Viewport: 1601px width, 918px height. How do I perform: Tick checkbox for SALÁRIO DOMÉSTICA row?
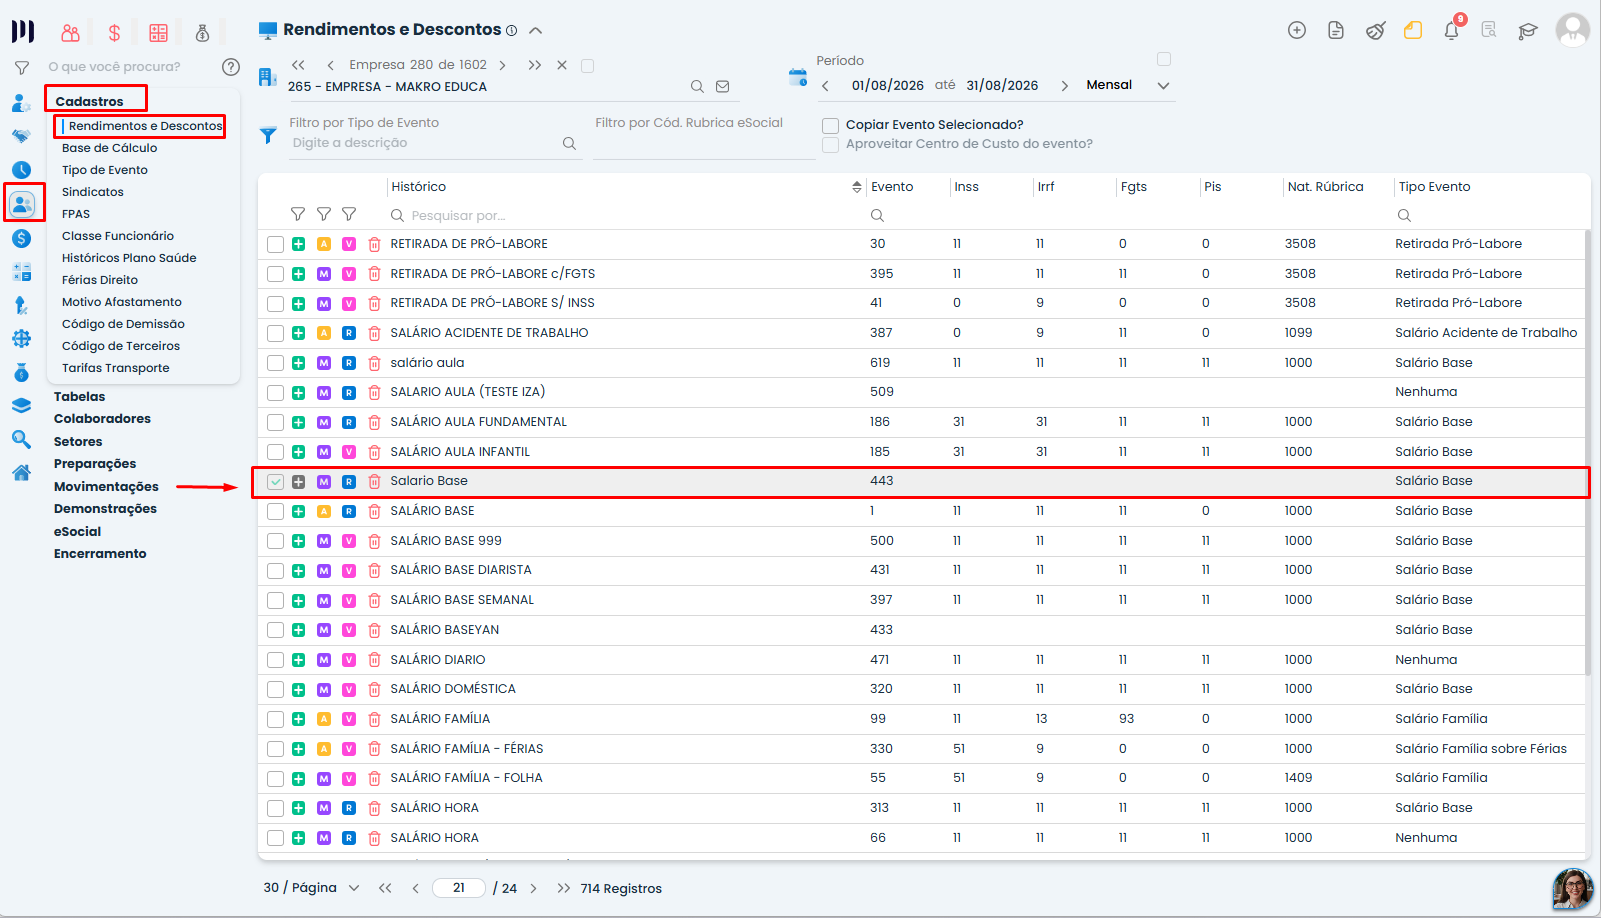point(275,690)
